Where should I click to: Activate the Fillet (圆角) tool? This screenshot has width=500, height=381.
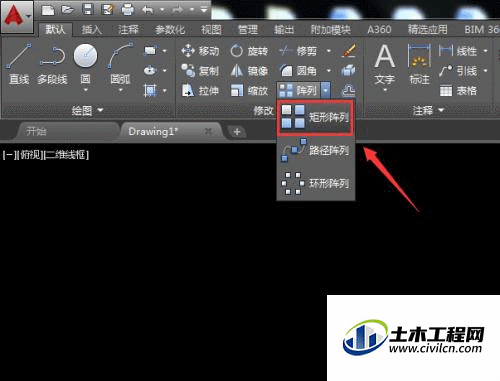298,71
